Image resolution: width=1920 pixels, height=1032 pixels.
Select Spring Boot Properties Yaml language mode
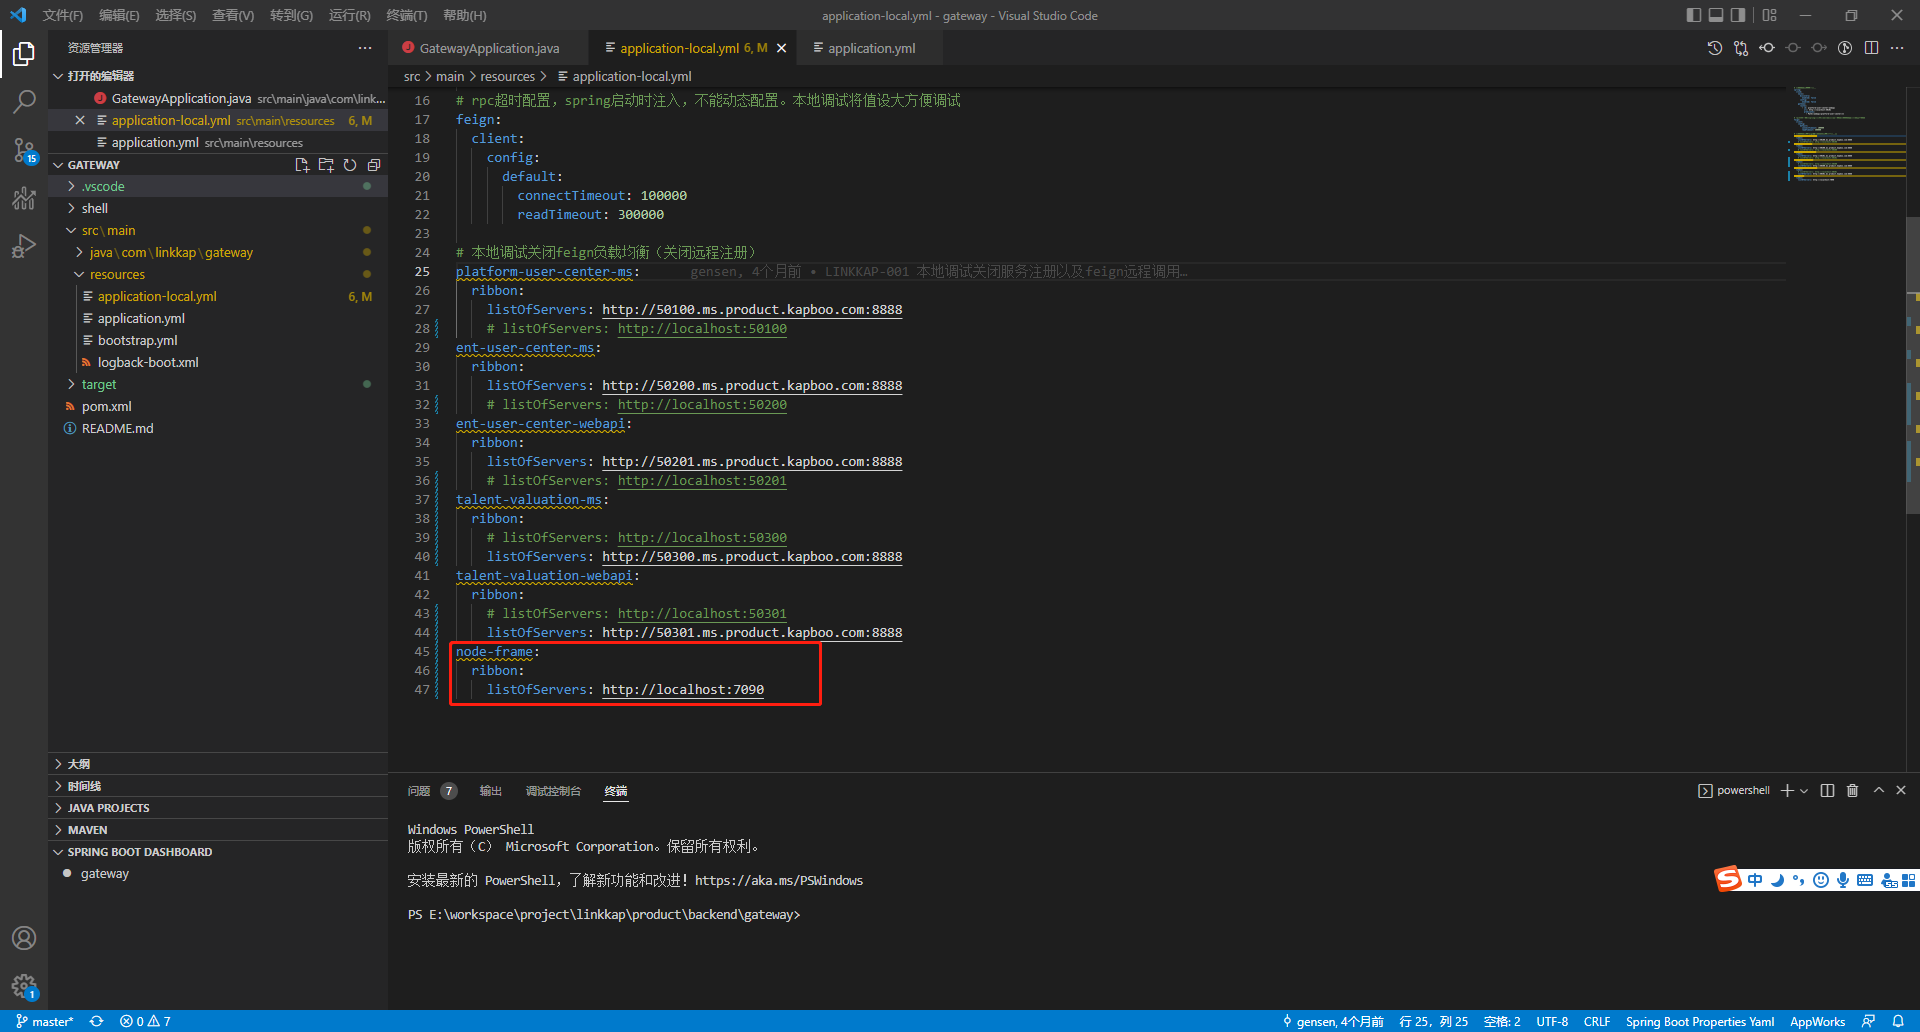[1700, 1021]
